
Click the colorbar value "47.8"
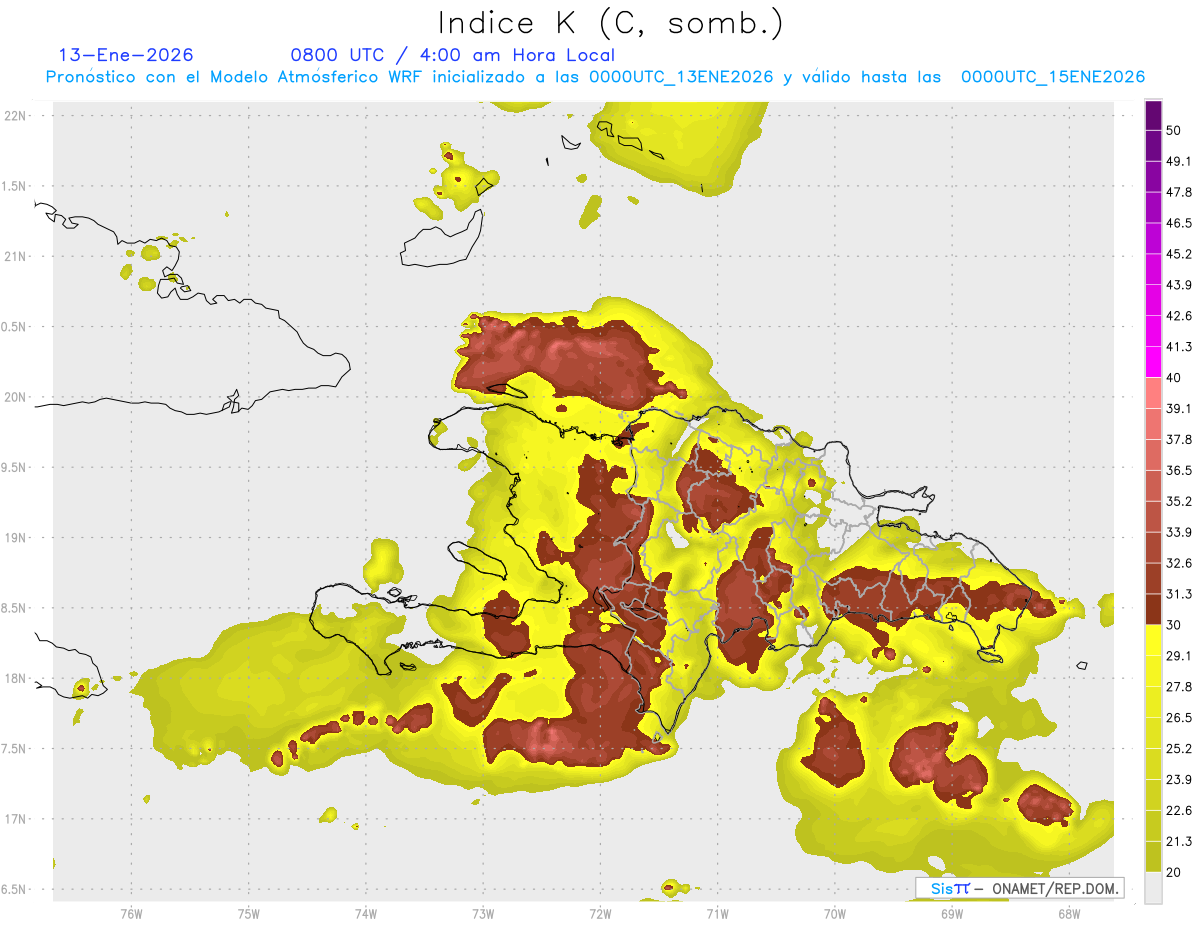[x=1179, y=192]
